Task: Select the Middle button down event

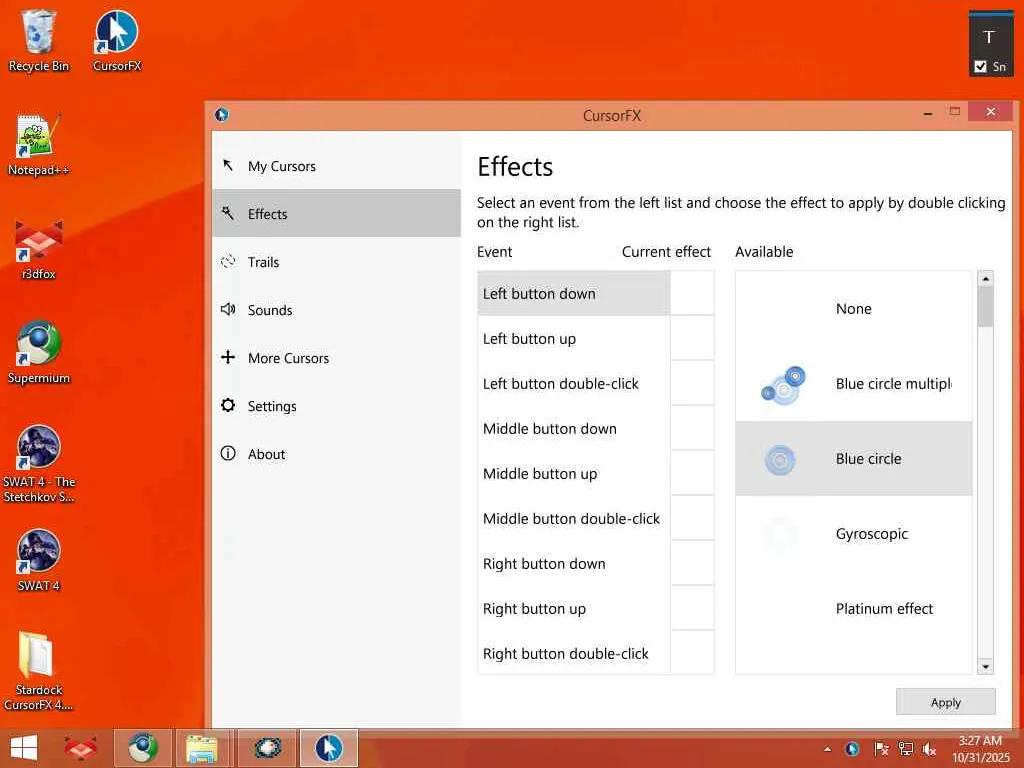Action: pyautogui.click(x=573, y=429)
